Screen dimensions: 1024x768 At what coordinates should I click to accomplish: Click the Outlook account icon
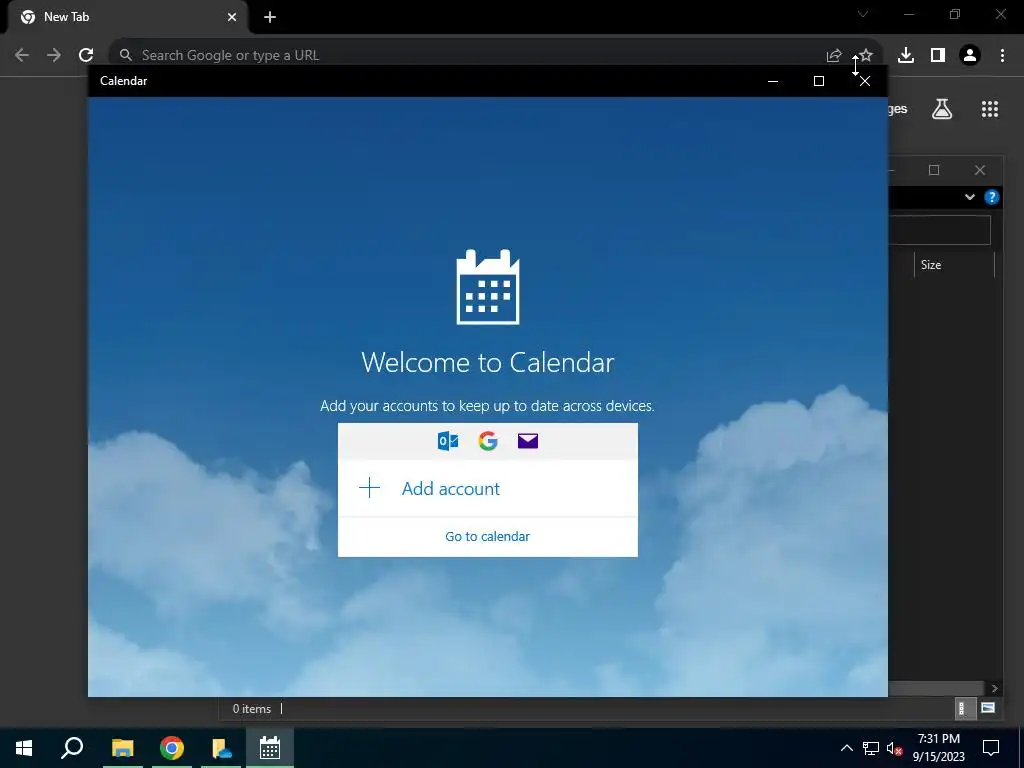click(448, 441)
